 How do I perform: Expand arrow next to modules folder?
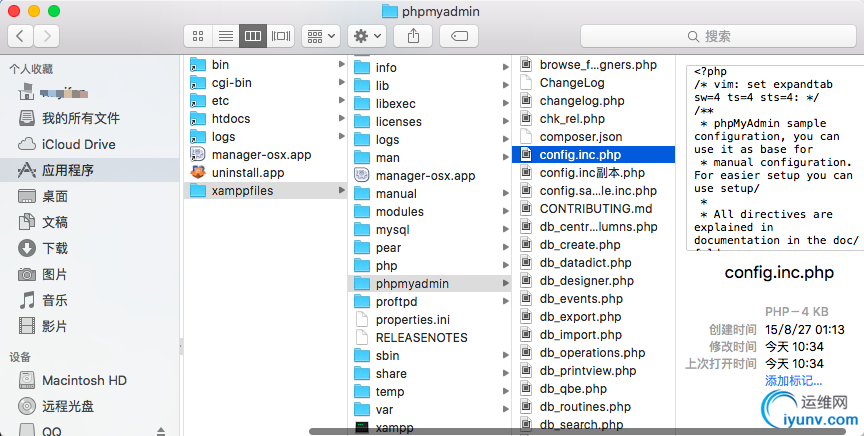pyautogui.click(x=505, y=211)
